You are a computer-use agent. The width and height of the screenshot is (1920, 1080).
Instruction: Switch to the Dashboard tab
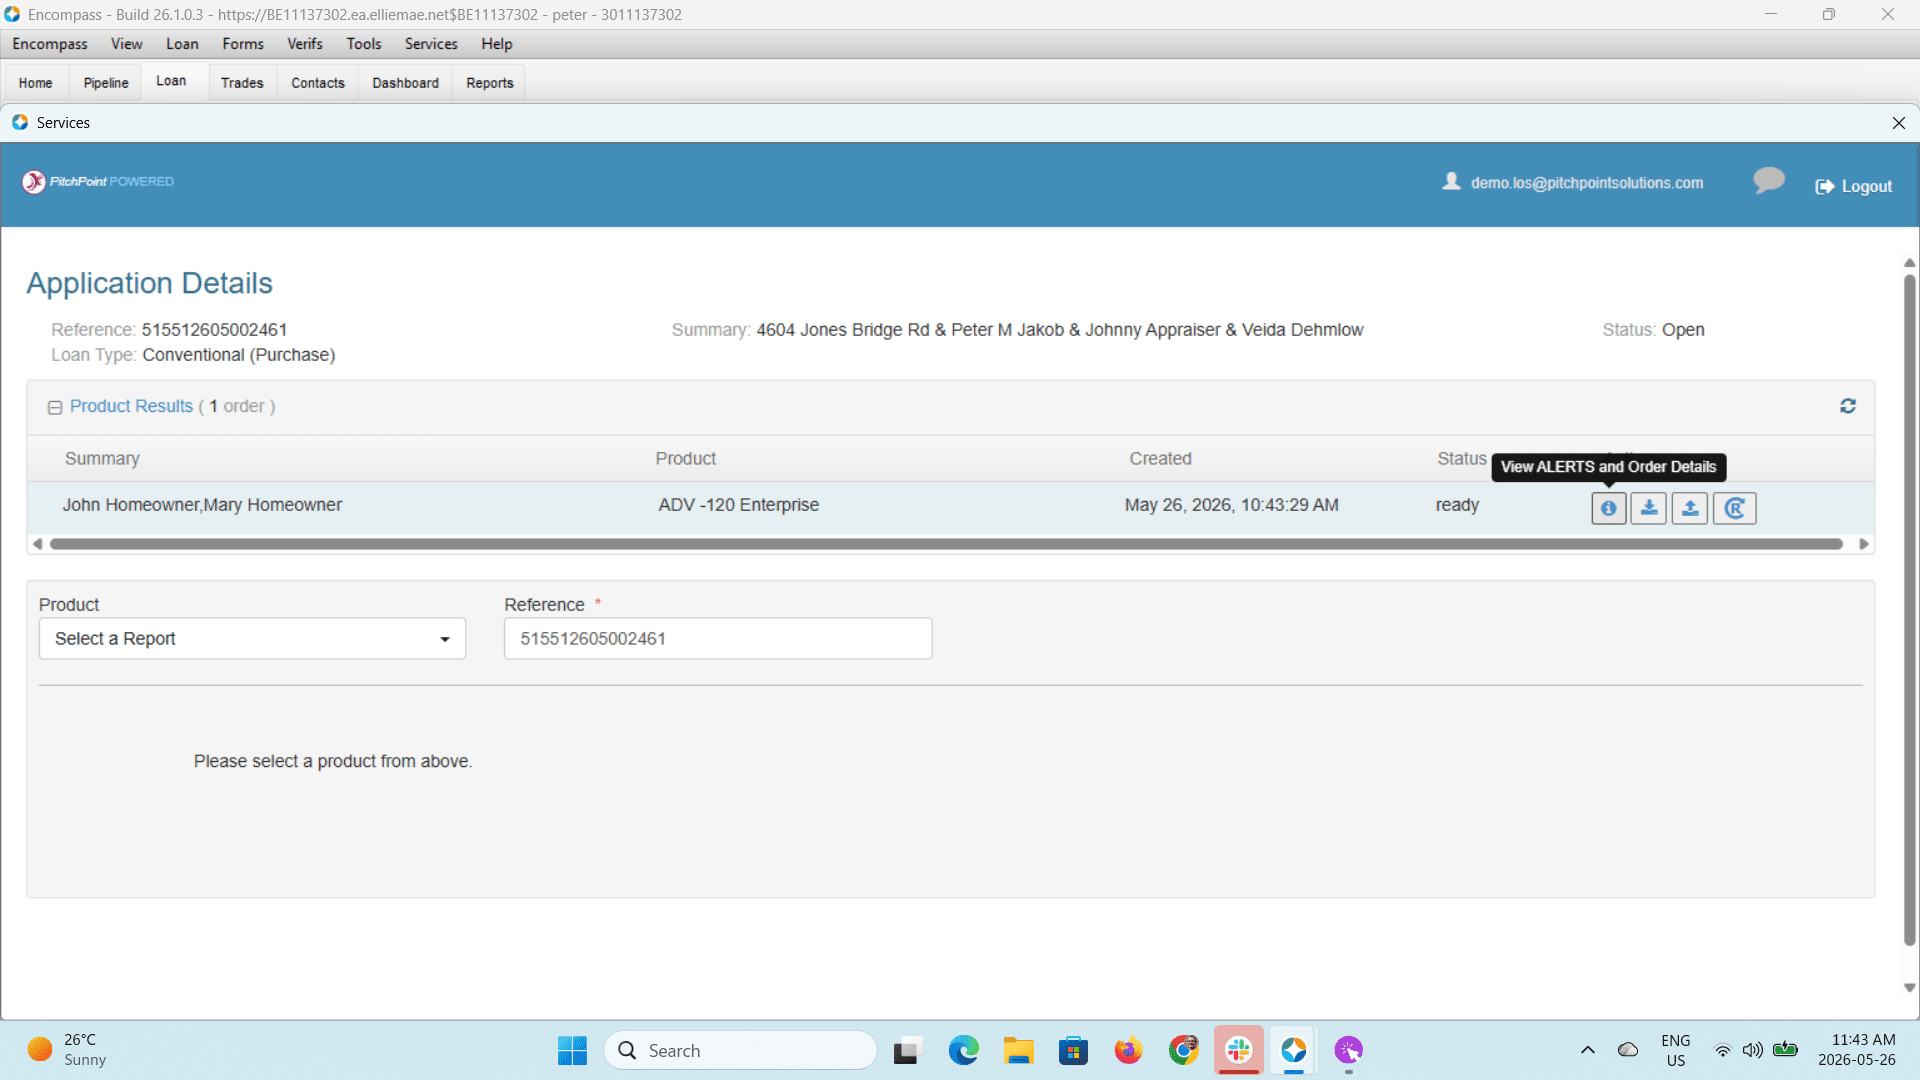406,83
